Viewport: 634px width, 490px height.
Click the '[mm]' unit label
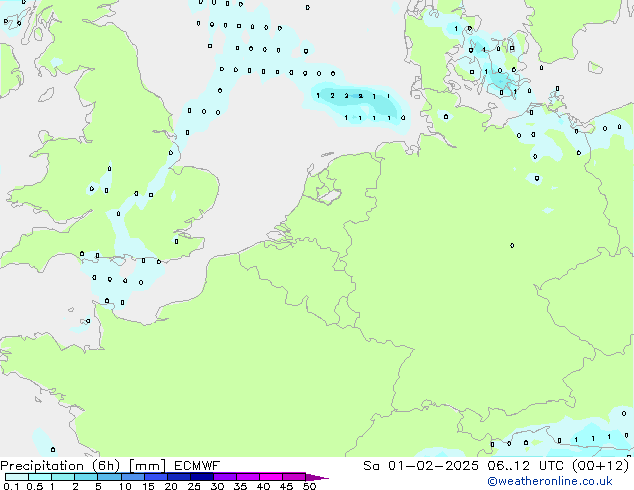click(x=148, y=466)
